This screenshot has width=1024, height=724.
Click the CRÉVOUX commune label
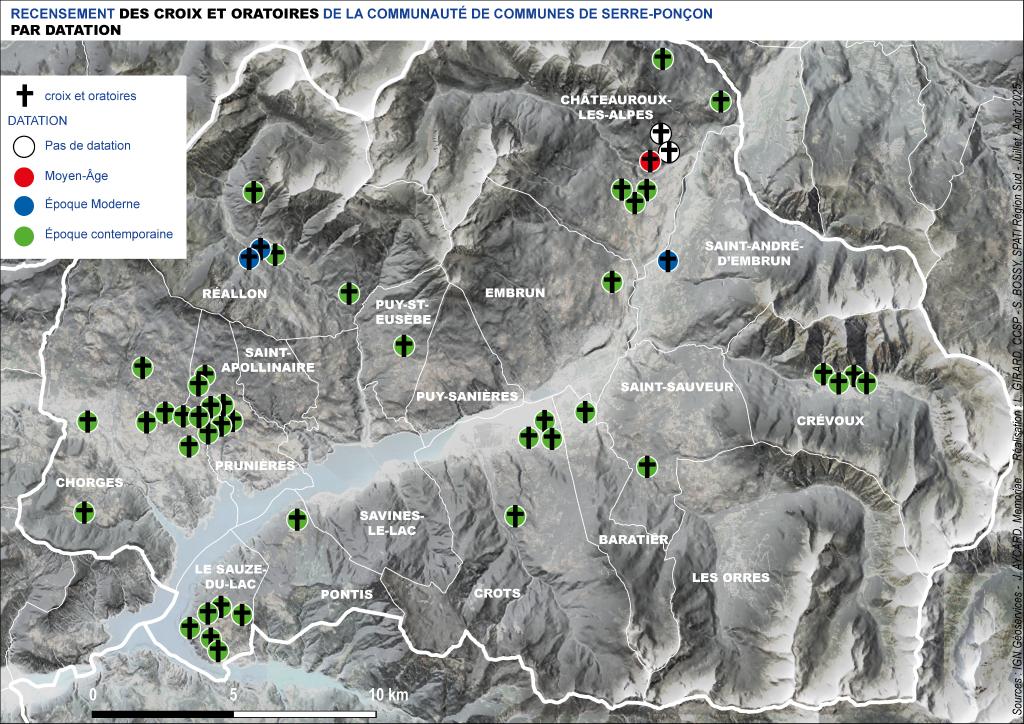point(830,421)
